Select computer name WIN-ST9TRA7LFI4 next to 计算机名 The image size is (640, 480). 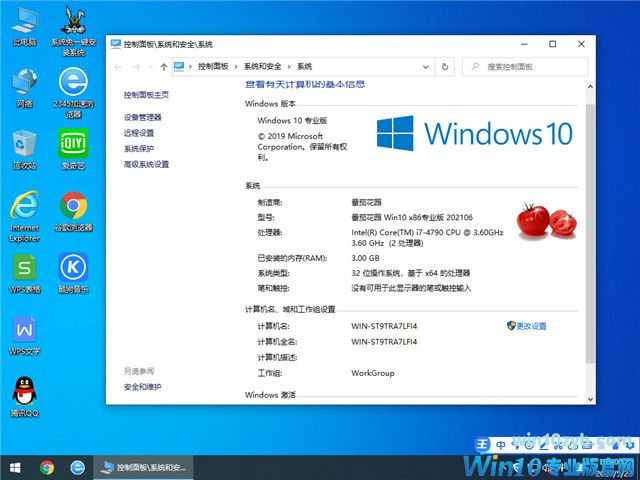point(384,326)
